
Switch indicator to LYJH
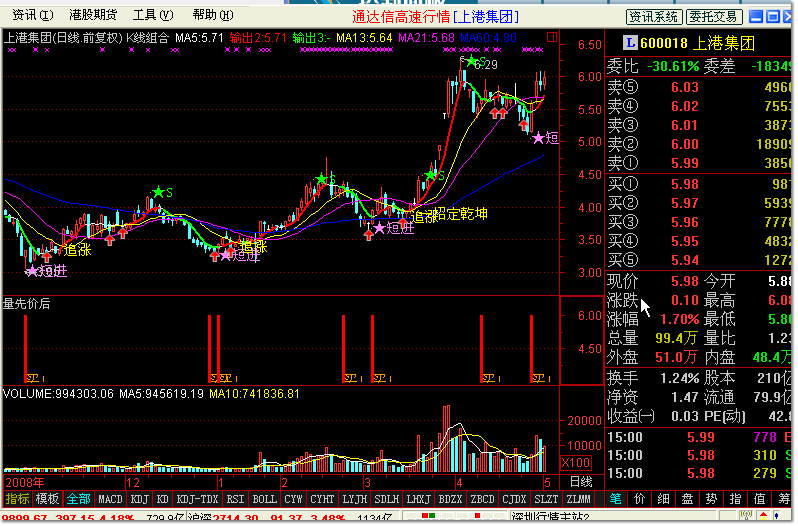click(355, 499)
